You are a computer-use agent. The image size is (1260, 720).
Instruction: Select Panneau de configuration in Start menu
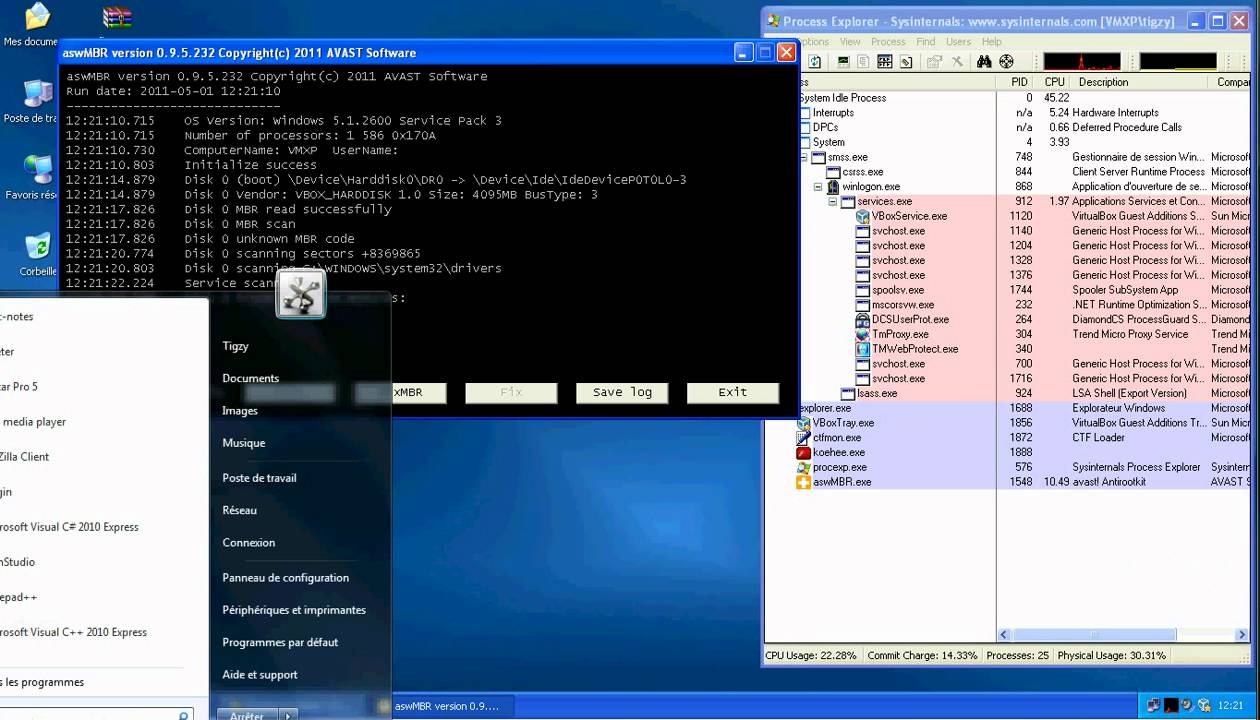(285, 578)
